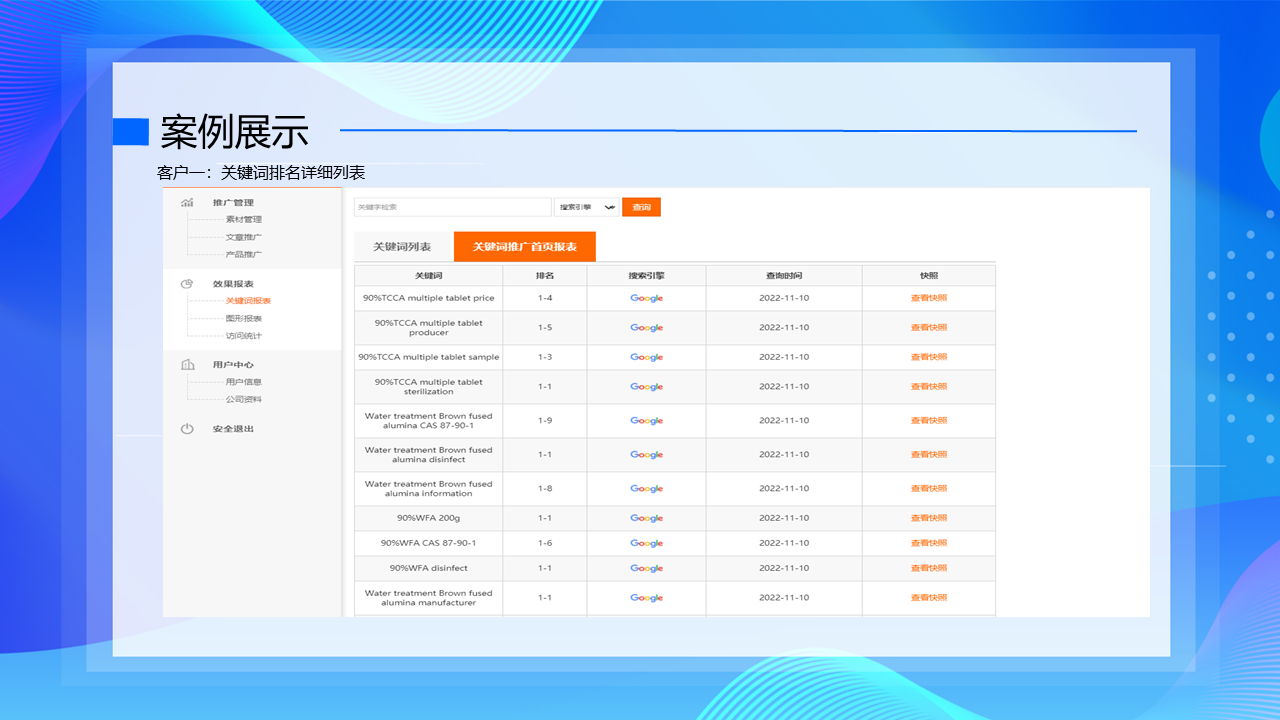1280x720 pixels.
Task: Focus the 关键字检索 search field
Action: (x=452, y=207)
